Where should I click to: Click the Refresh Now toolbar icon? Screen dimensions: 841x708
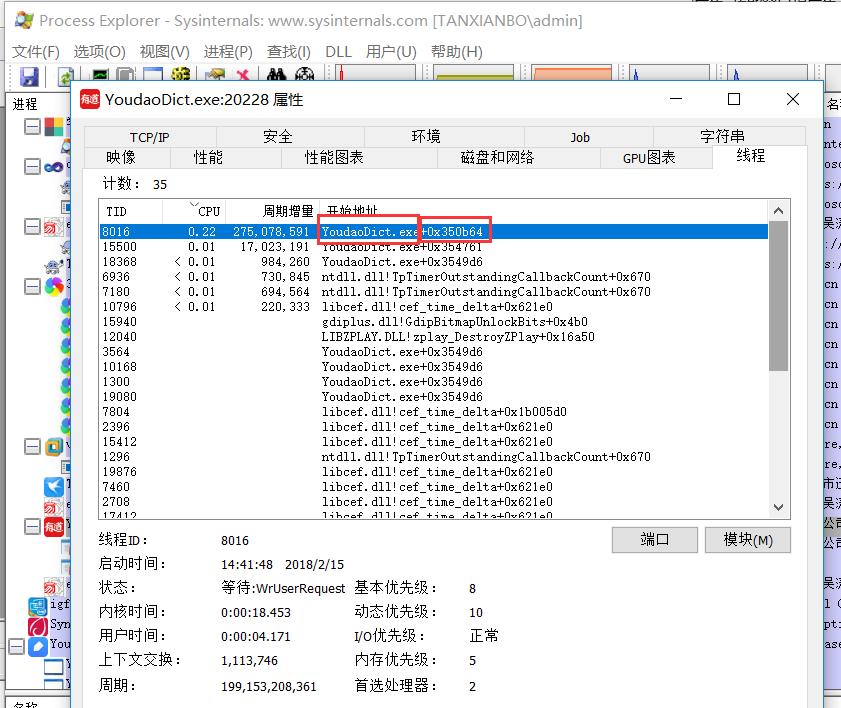coord(65,76)
